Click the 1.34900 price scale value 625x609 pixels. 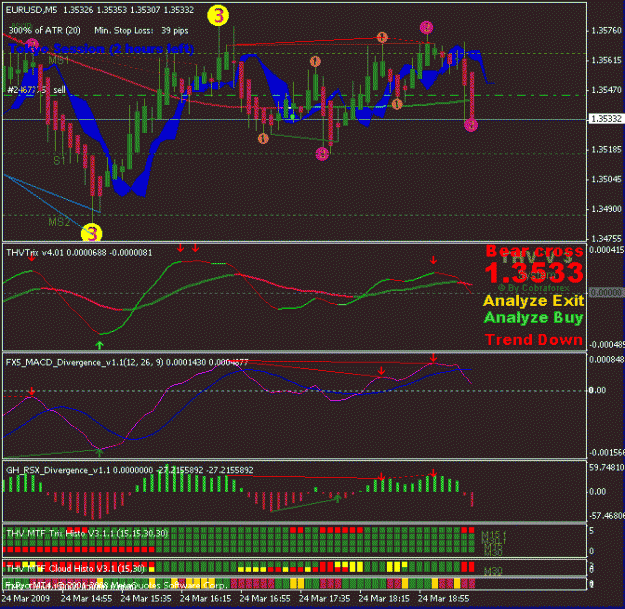(606, 209)
